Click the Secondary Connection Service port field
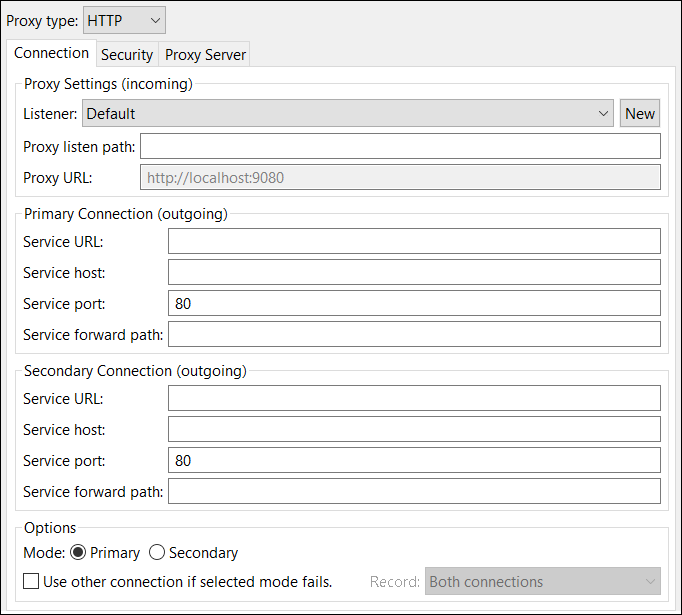Image resolution: width=682 pixels, height=615 pixels. point(414,460)
